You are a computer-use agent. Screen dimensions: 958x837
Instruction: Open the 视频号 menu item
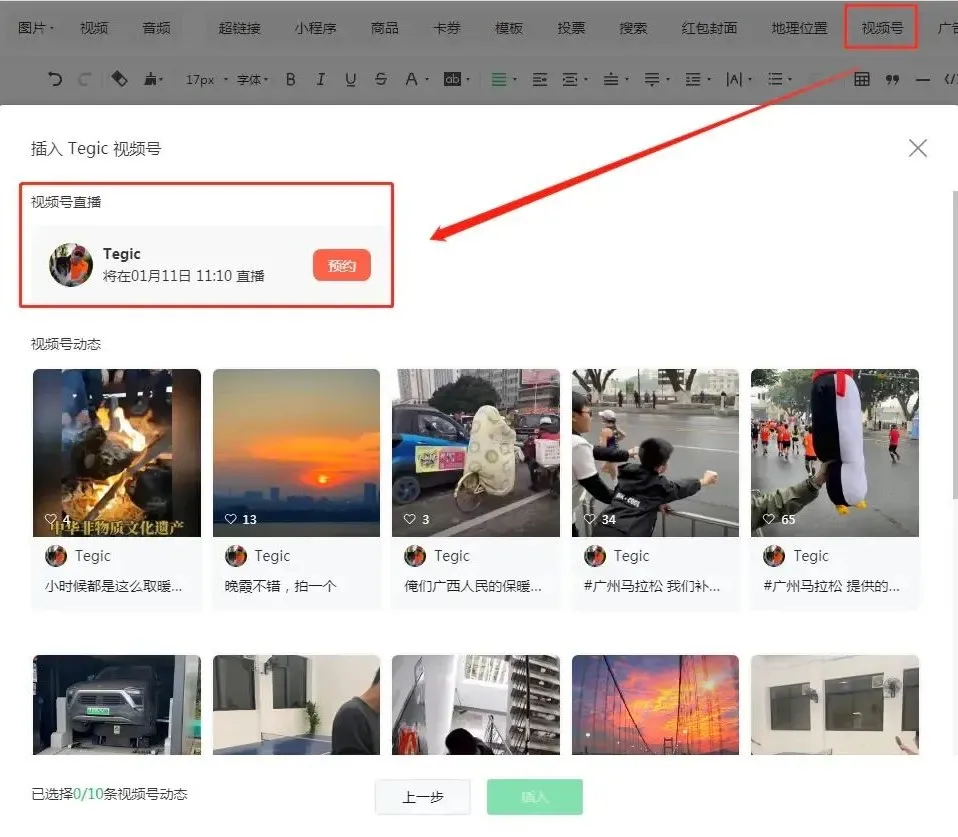881,27
